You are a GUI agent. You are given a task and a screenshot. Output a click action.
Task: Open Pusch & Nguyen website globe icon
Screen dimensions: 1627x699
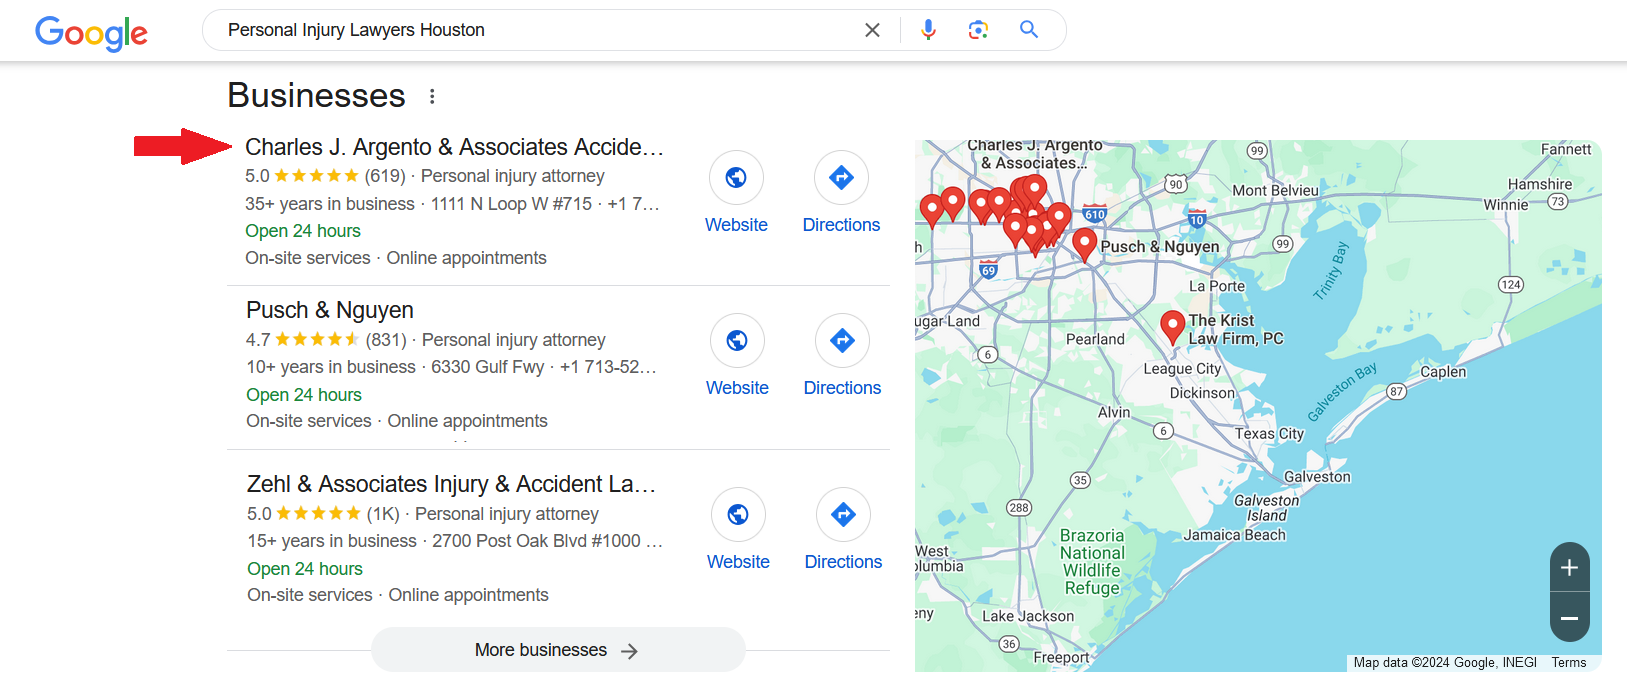pos(737,340)
